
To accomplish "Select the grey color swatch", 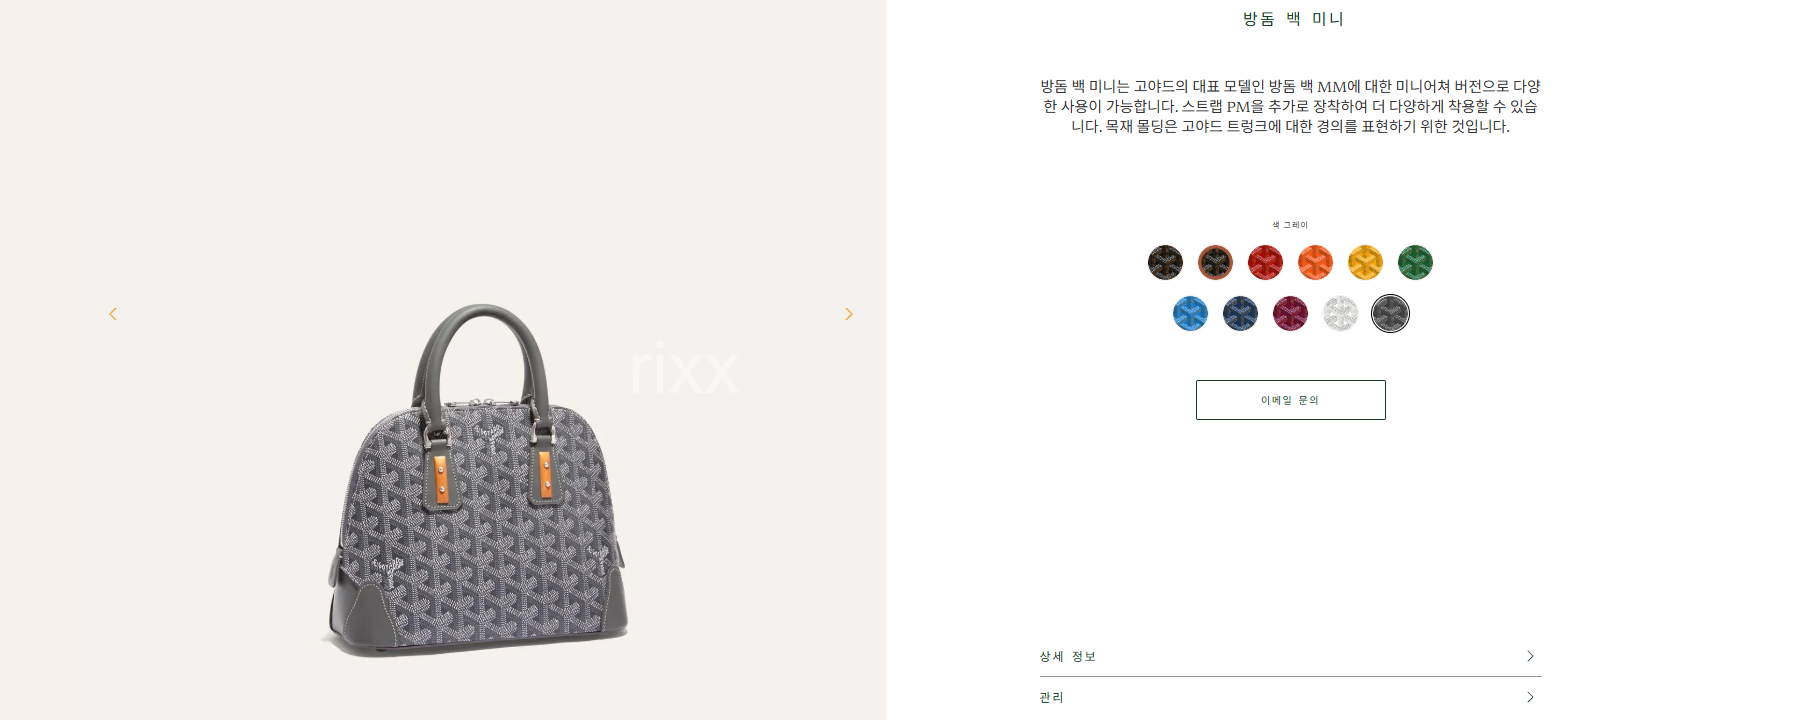I will tap(1390, 314).
